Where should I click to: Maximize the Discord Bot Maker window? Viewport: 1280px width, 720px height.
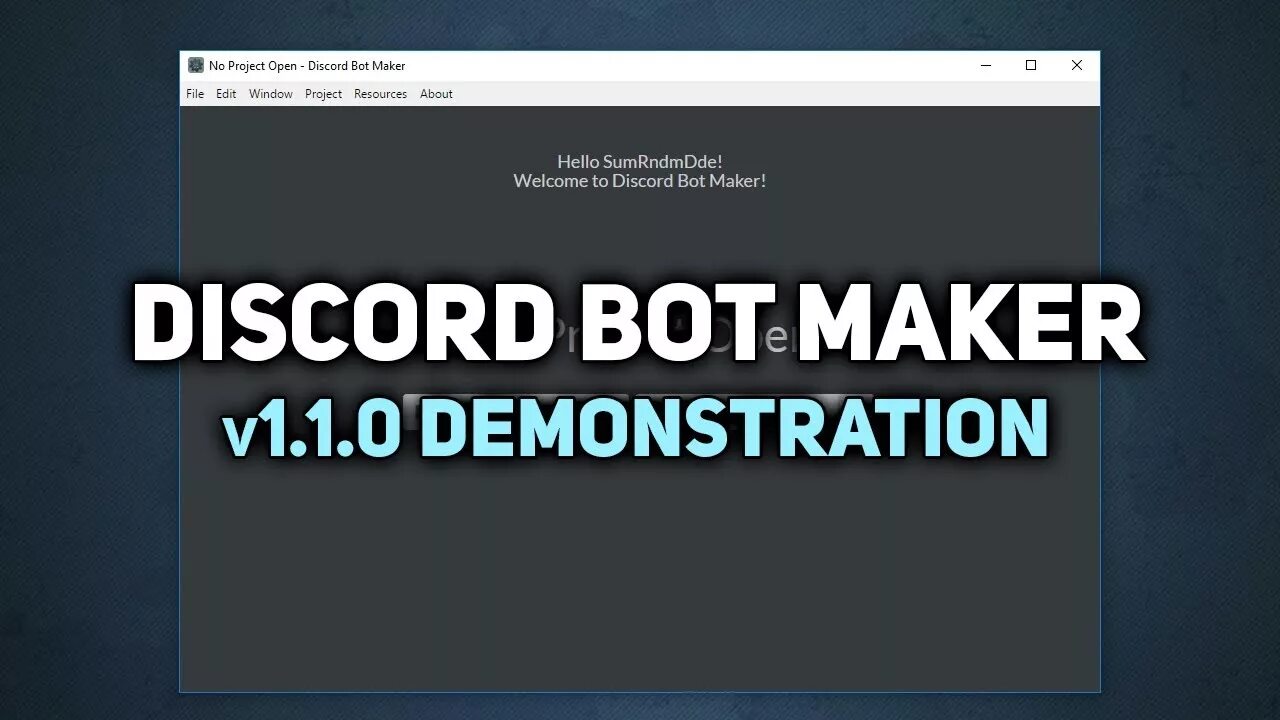click(x=1031, y=65)
